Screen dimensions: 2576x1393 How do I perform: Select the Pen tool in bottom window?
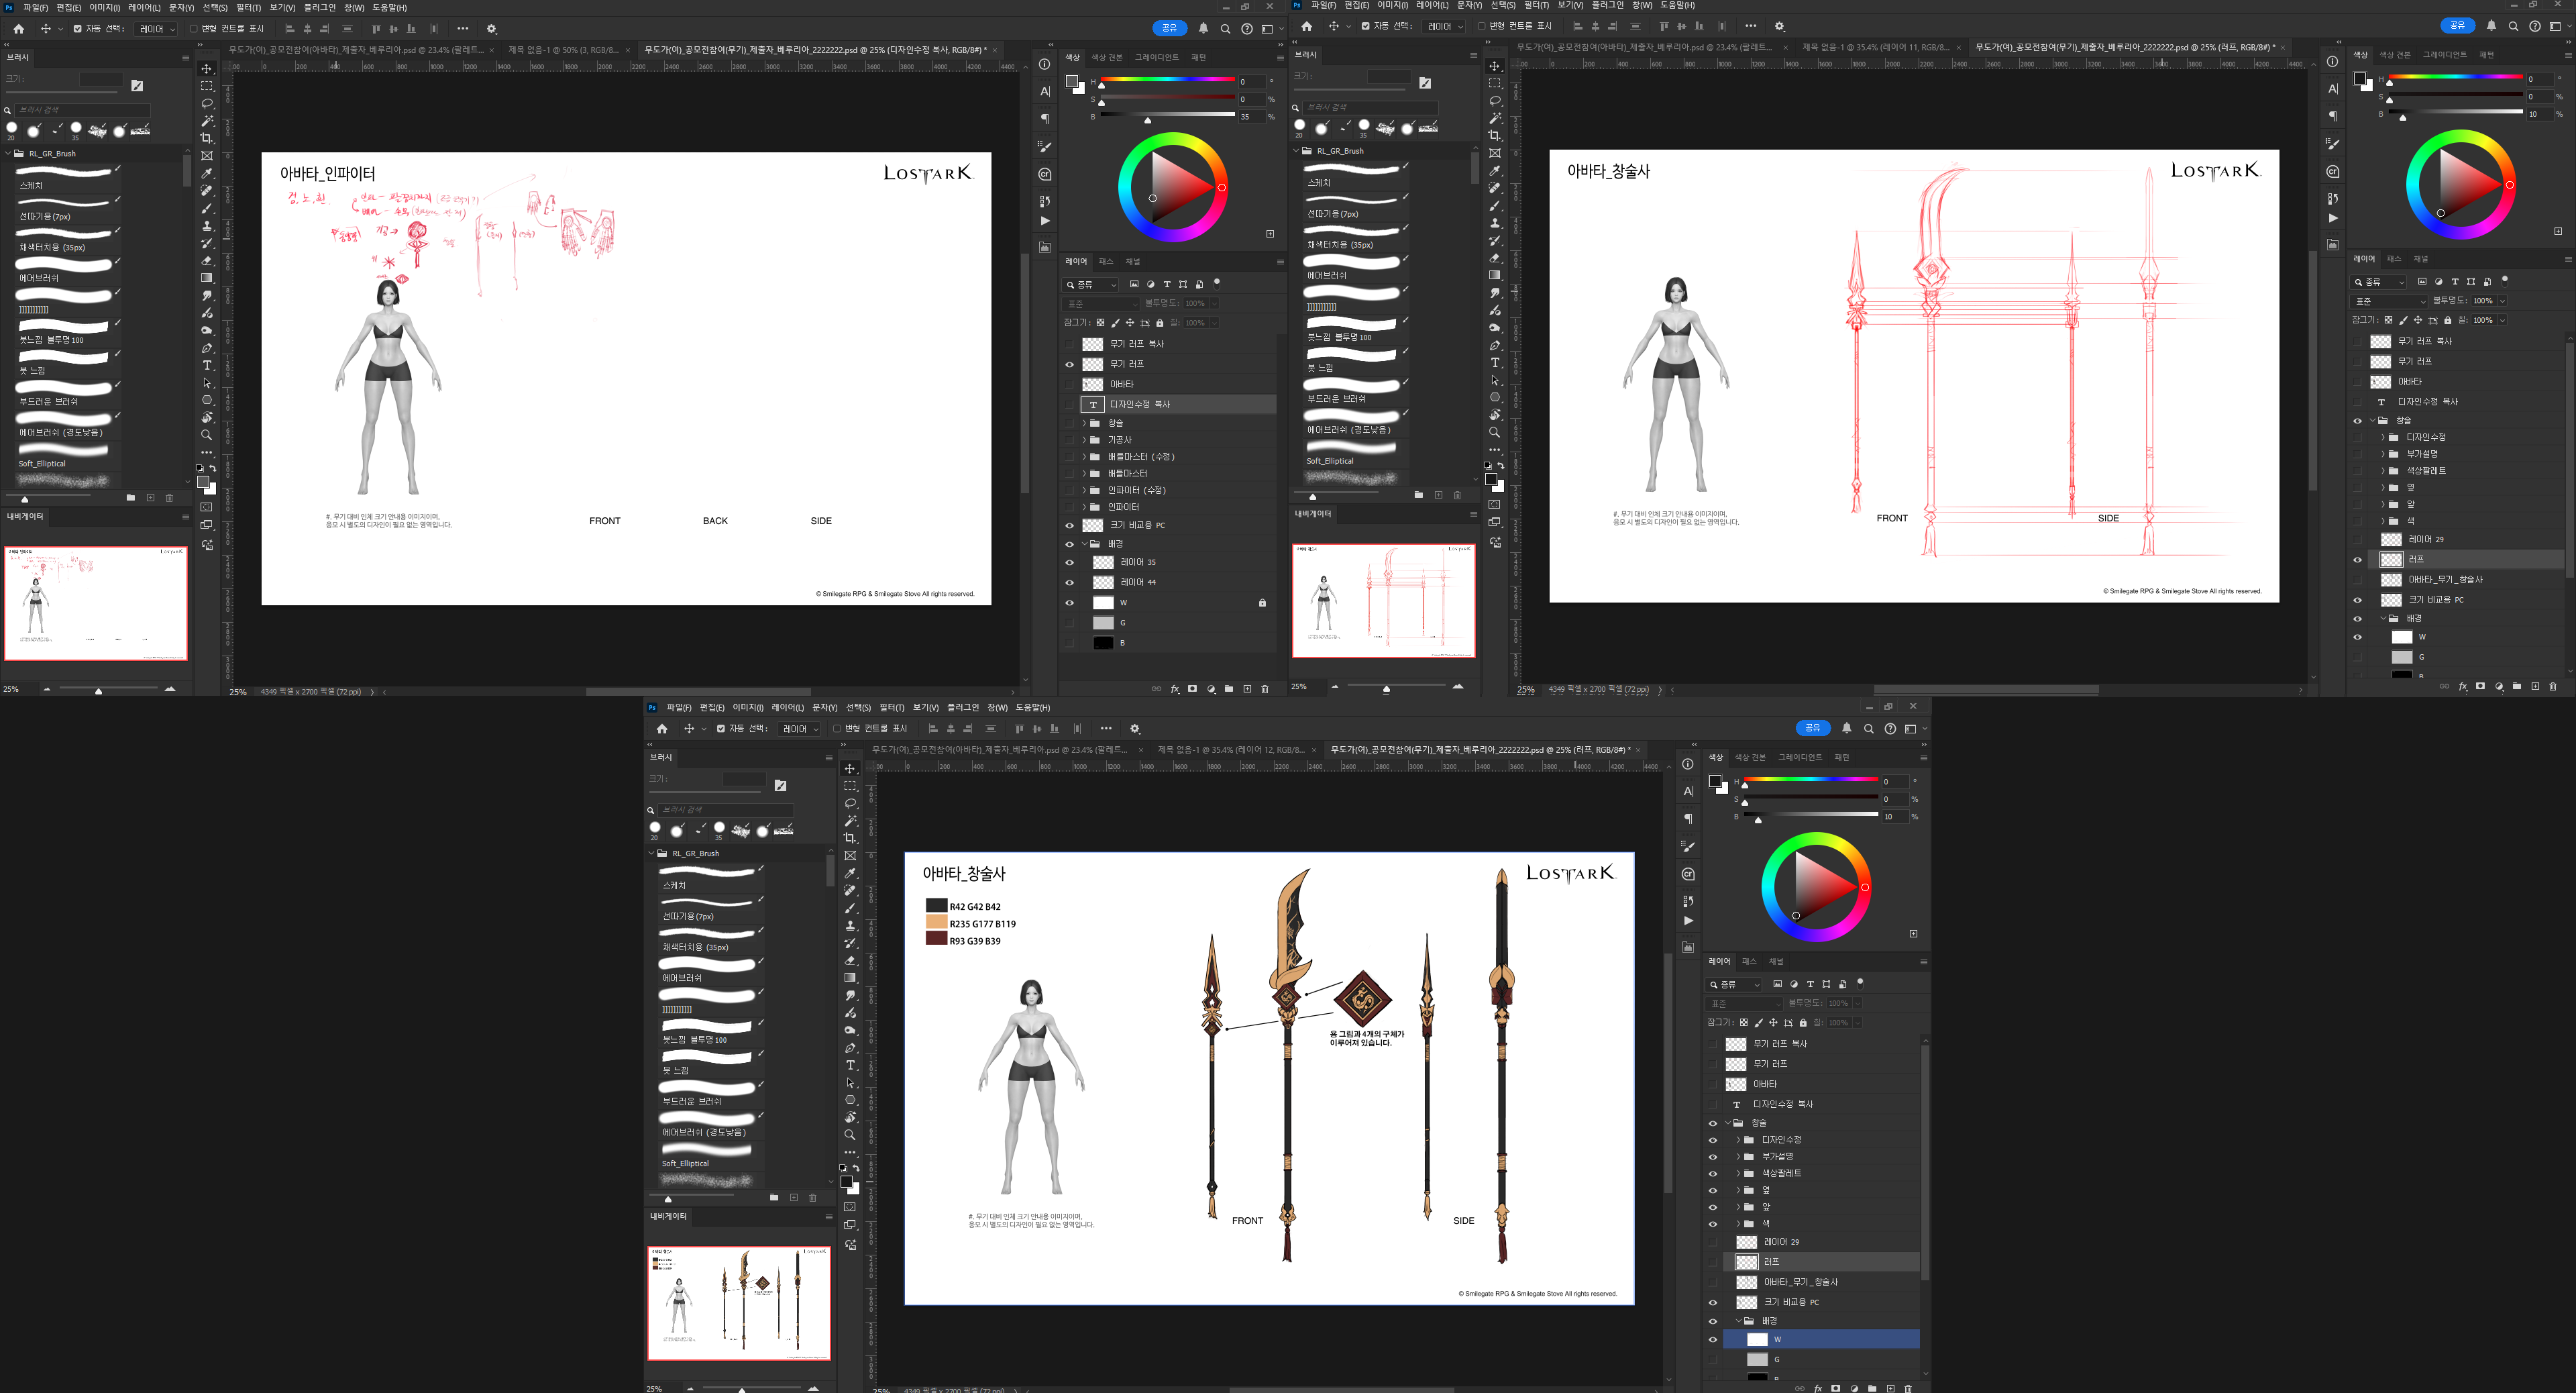point(850,1048)
